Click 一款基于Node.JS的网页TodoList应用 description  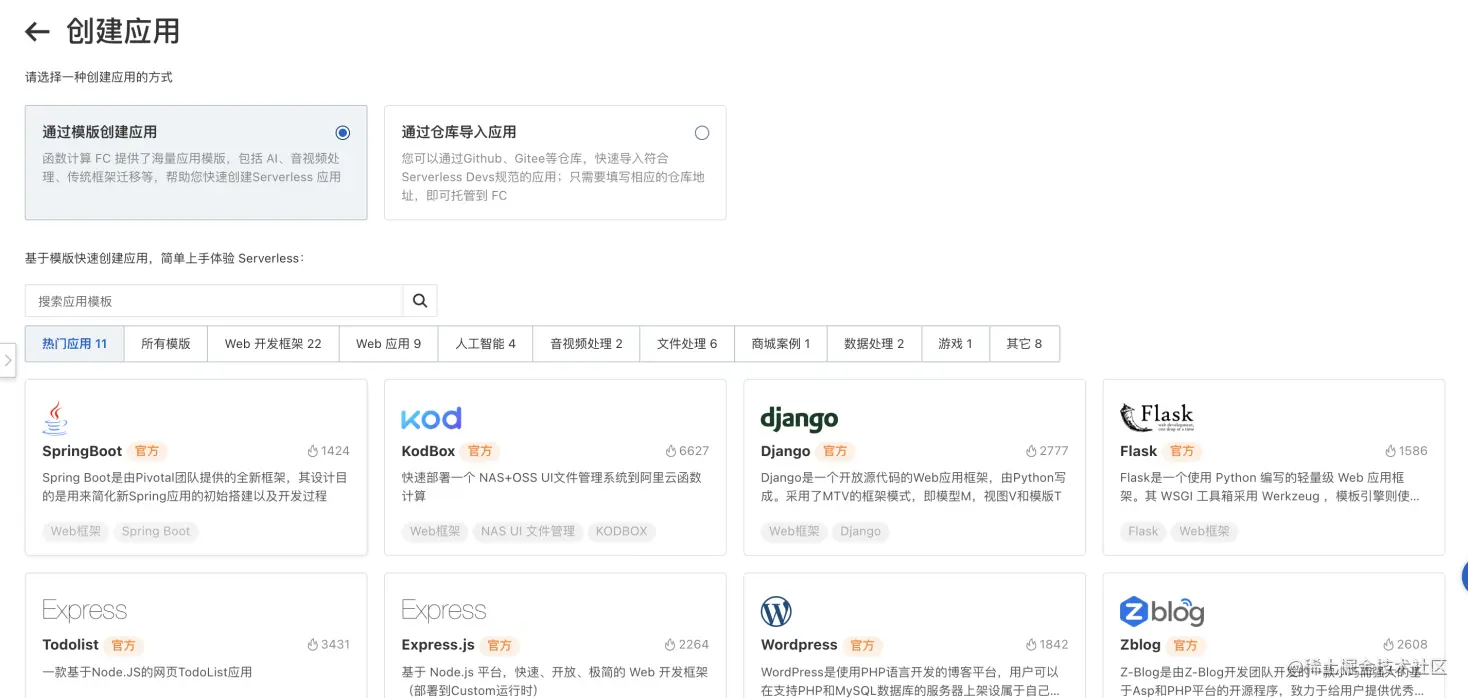[x=147, y=672]
